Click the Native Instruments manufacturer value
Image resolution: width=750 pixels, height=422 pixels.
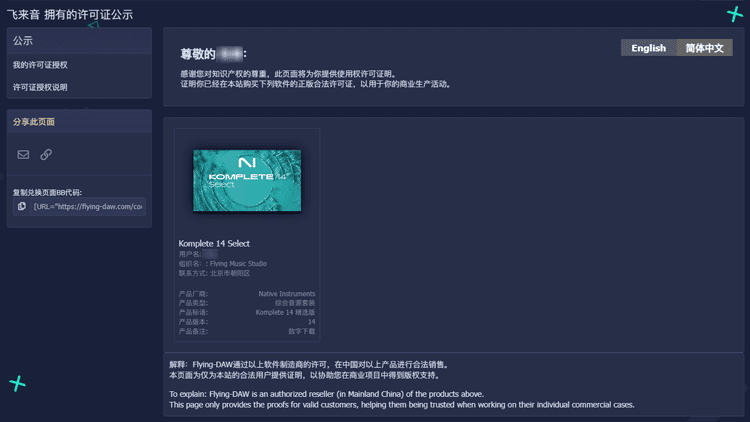(x=286, y=294)
